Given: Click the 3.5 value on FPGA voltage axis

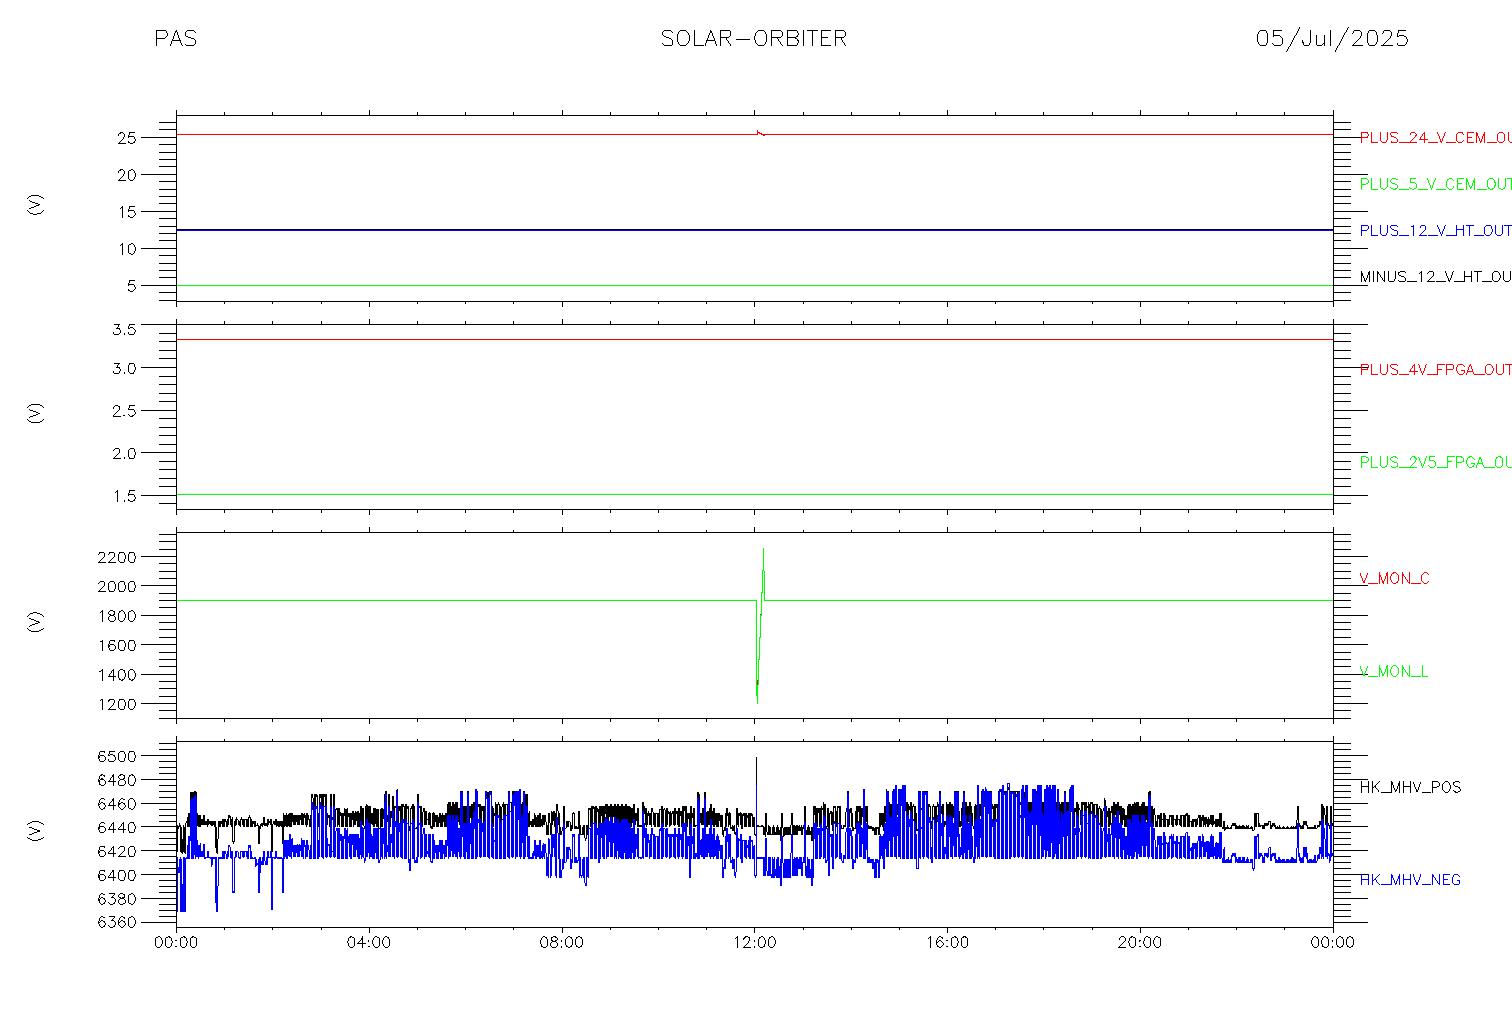Looking at the screenshot, I should point(124,330).
